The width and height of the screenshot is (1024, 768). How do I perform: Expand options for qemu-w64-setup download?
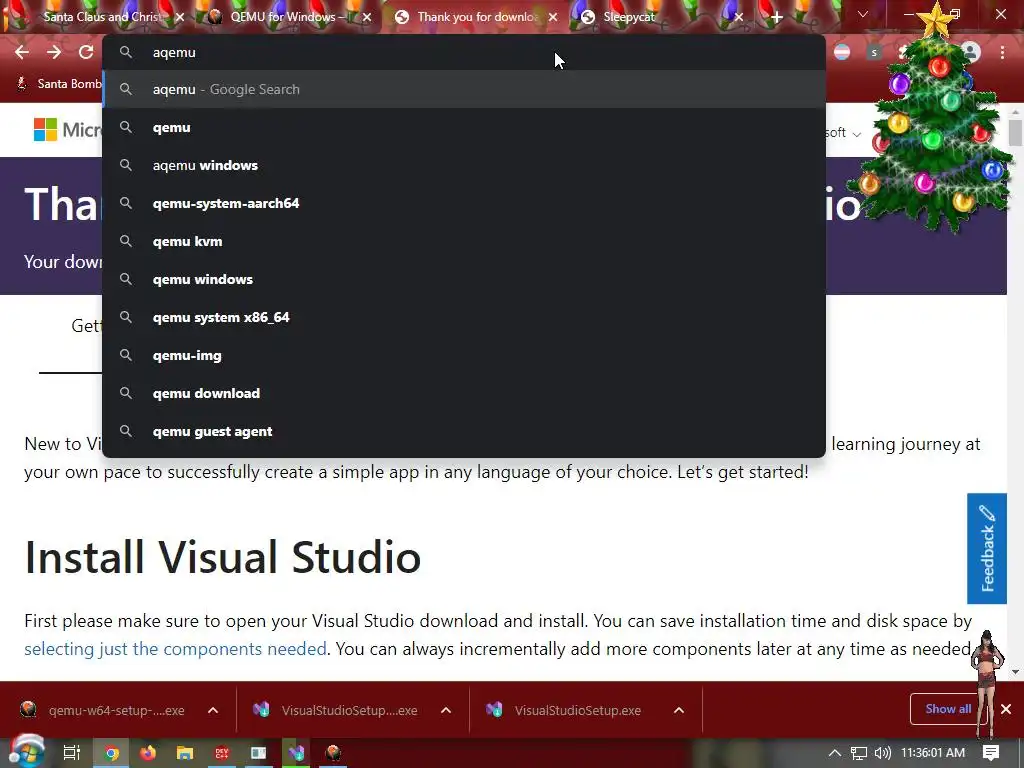(213, 710)
